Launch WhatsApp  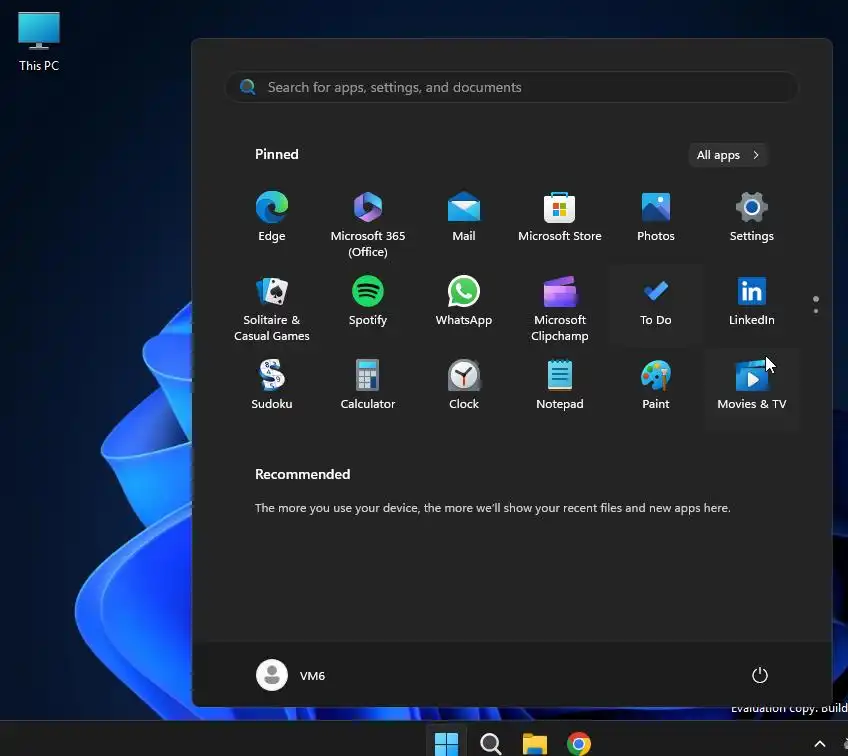463,301
